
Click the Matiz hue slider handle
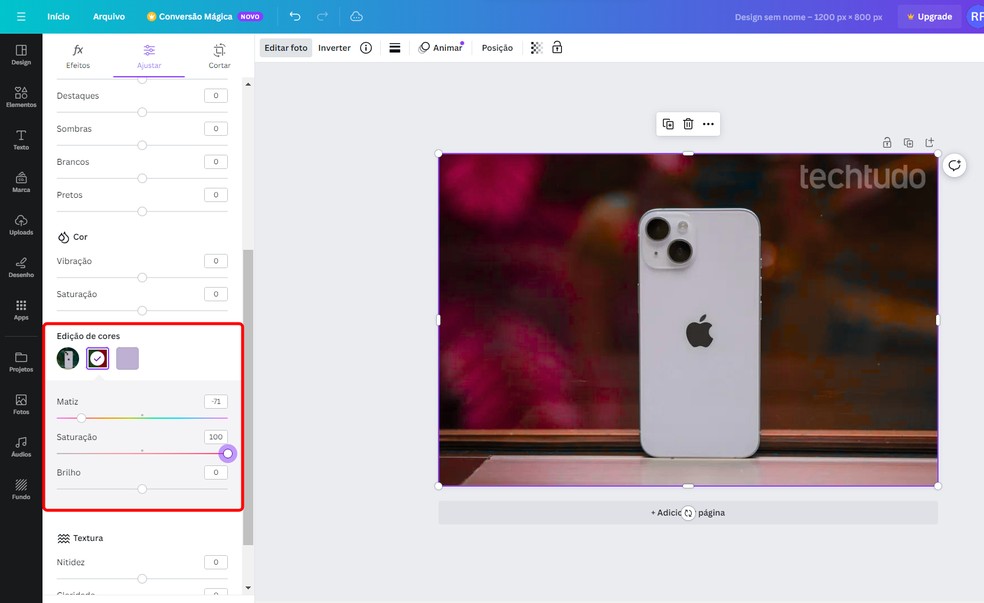[x=81, y=417]
